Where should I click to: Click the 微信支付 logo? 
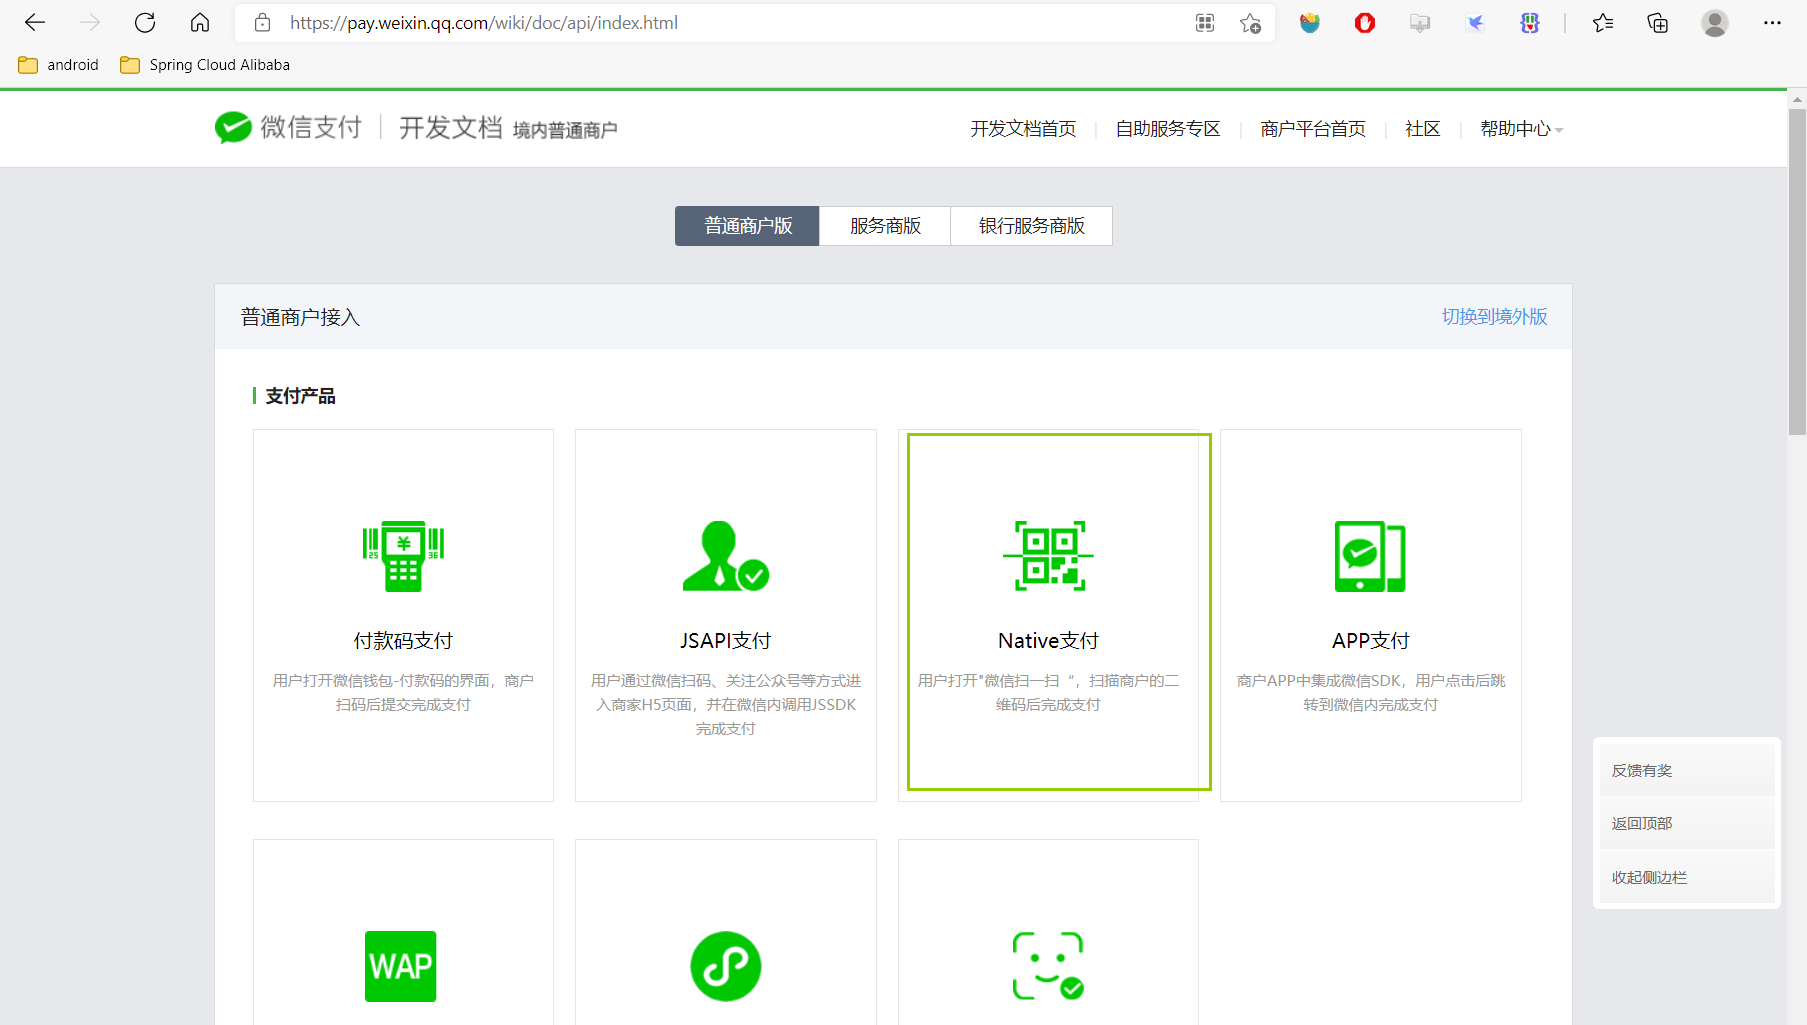(x=287, y=128)
